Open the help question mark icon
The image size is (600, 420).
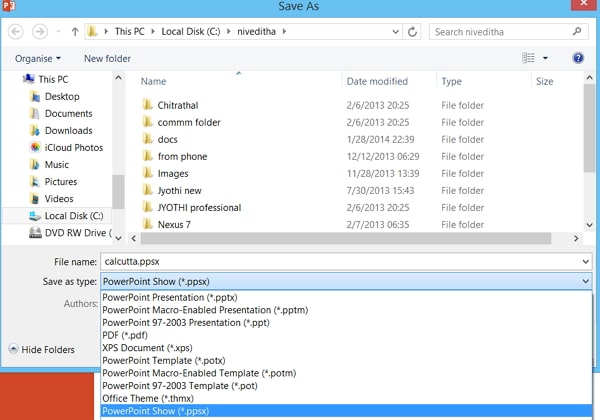click(x=578, y=58)
